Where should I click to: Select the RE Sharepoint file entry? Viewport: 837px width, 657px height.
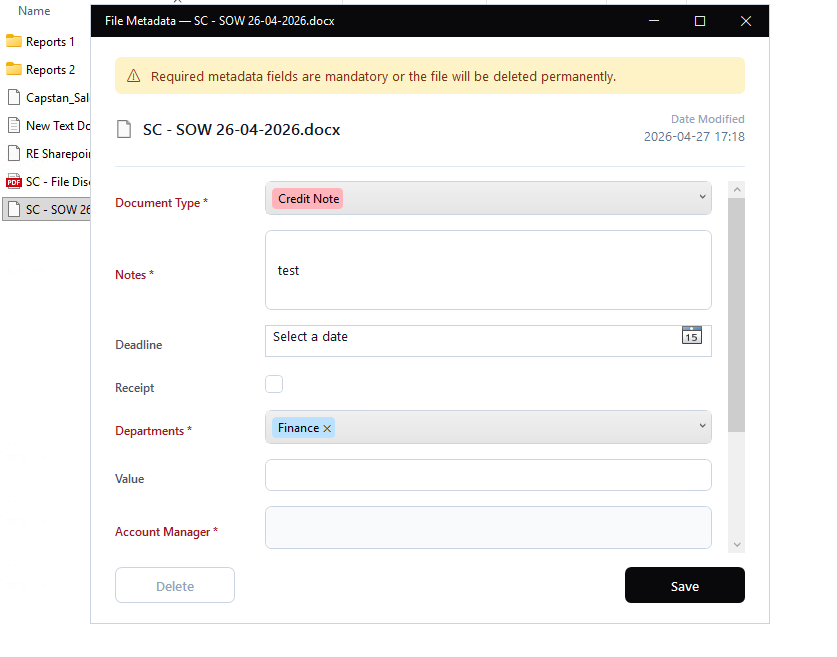pos(57,154)
